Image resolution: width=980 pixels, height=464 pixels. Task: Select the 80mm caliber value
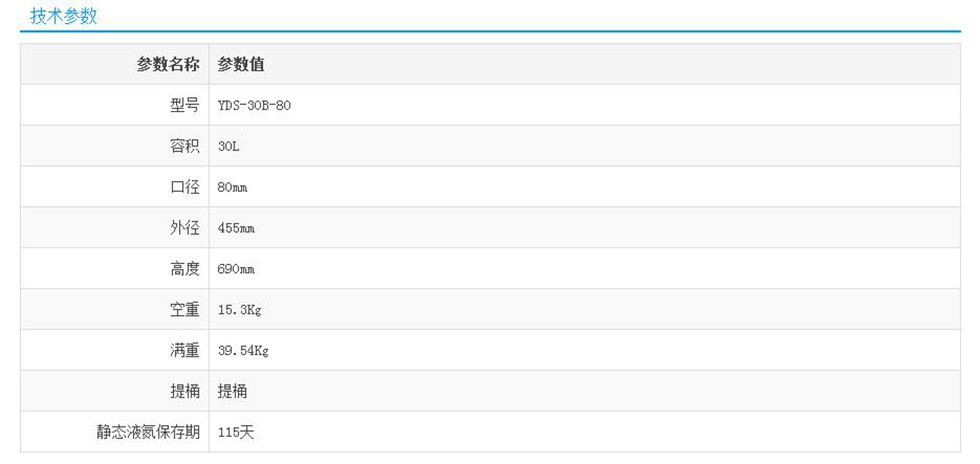[232, 188]
